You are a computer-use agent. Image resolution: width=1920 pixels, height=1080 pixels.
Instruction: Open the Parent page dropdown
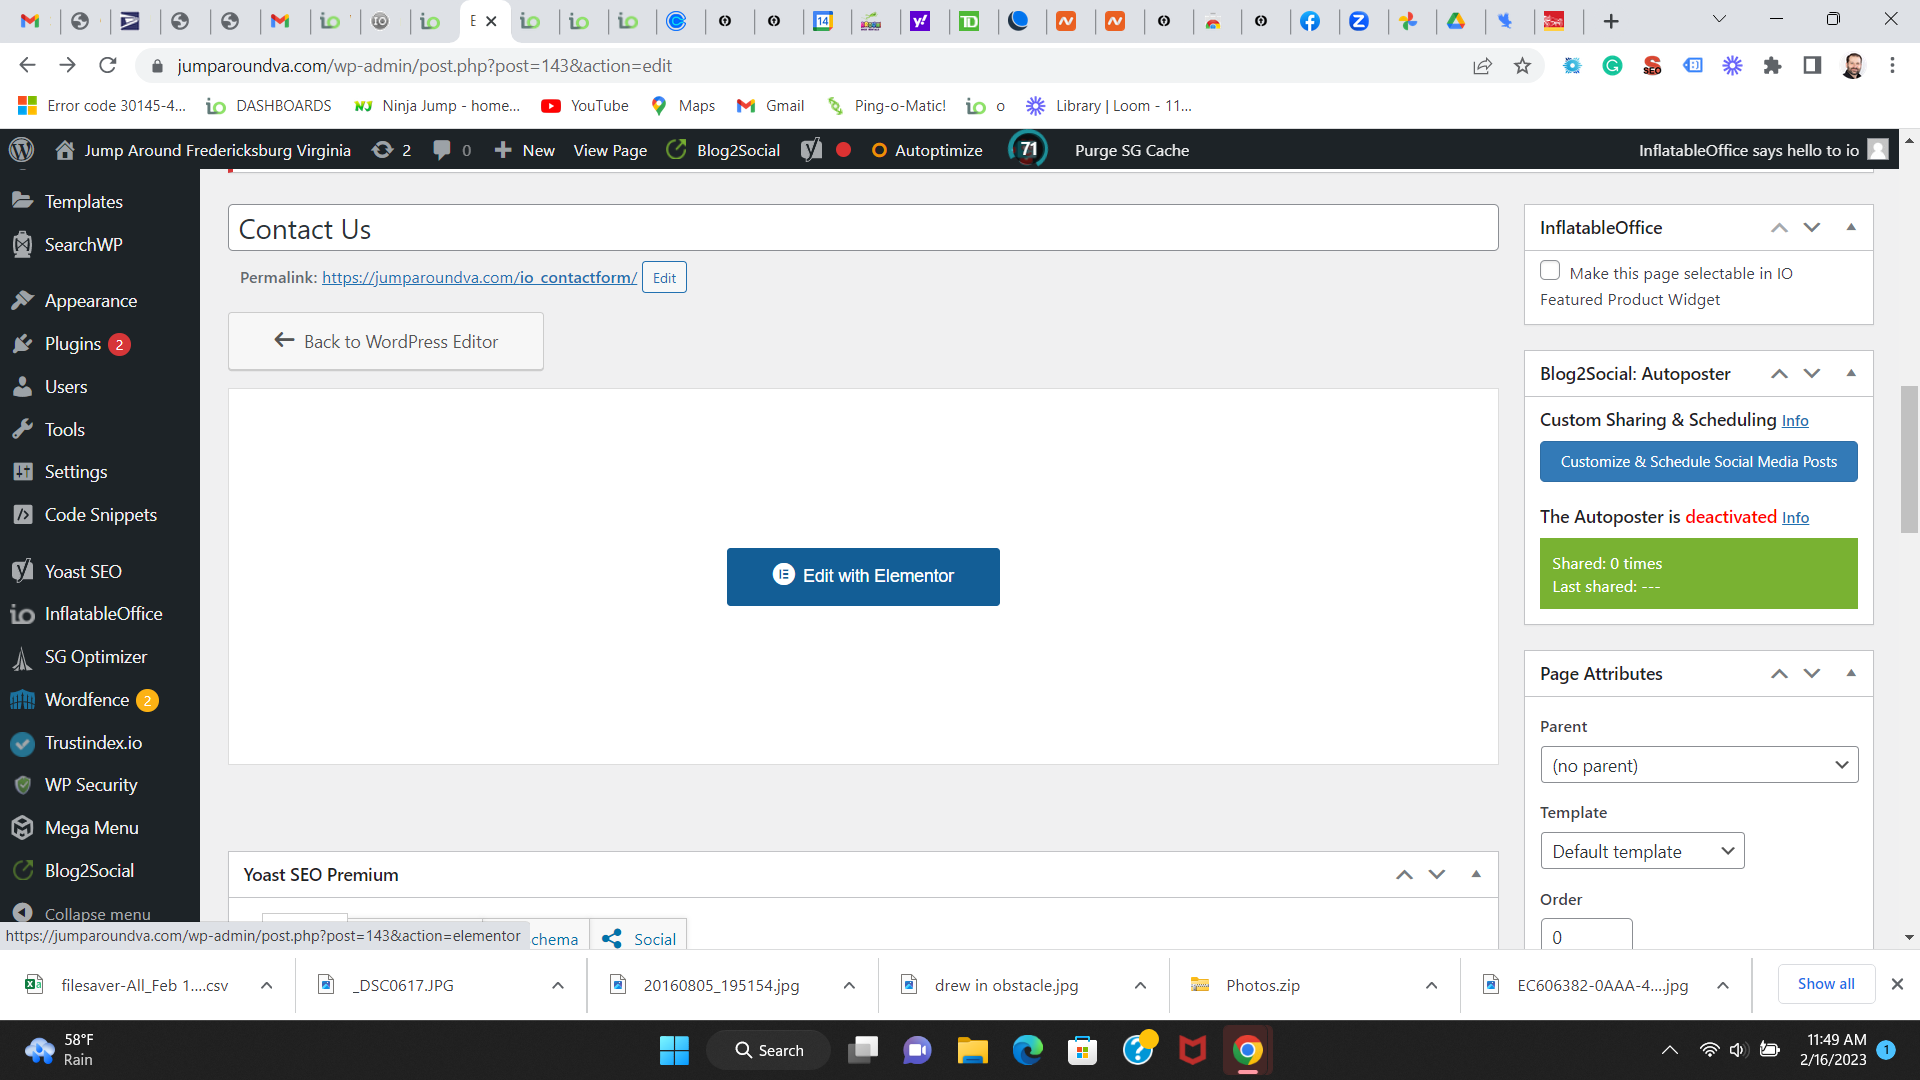tap(1698, 766)
